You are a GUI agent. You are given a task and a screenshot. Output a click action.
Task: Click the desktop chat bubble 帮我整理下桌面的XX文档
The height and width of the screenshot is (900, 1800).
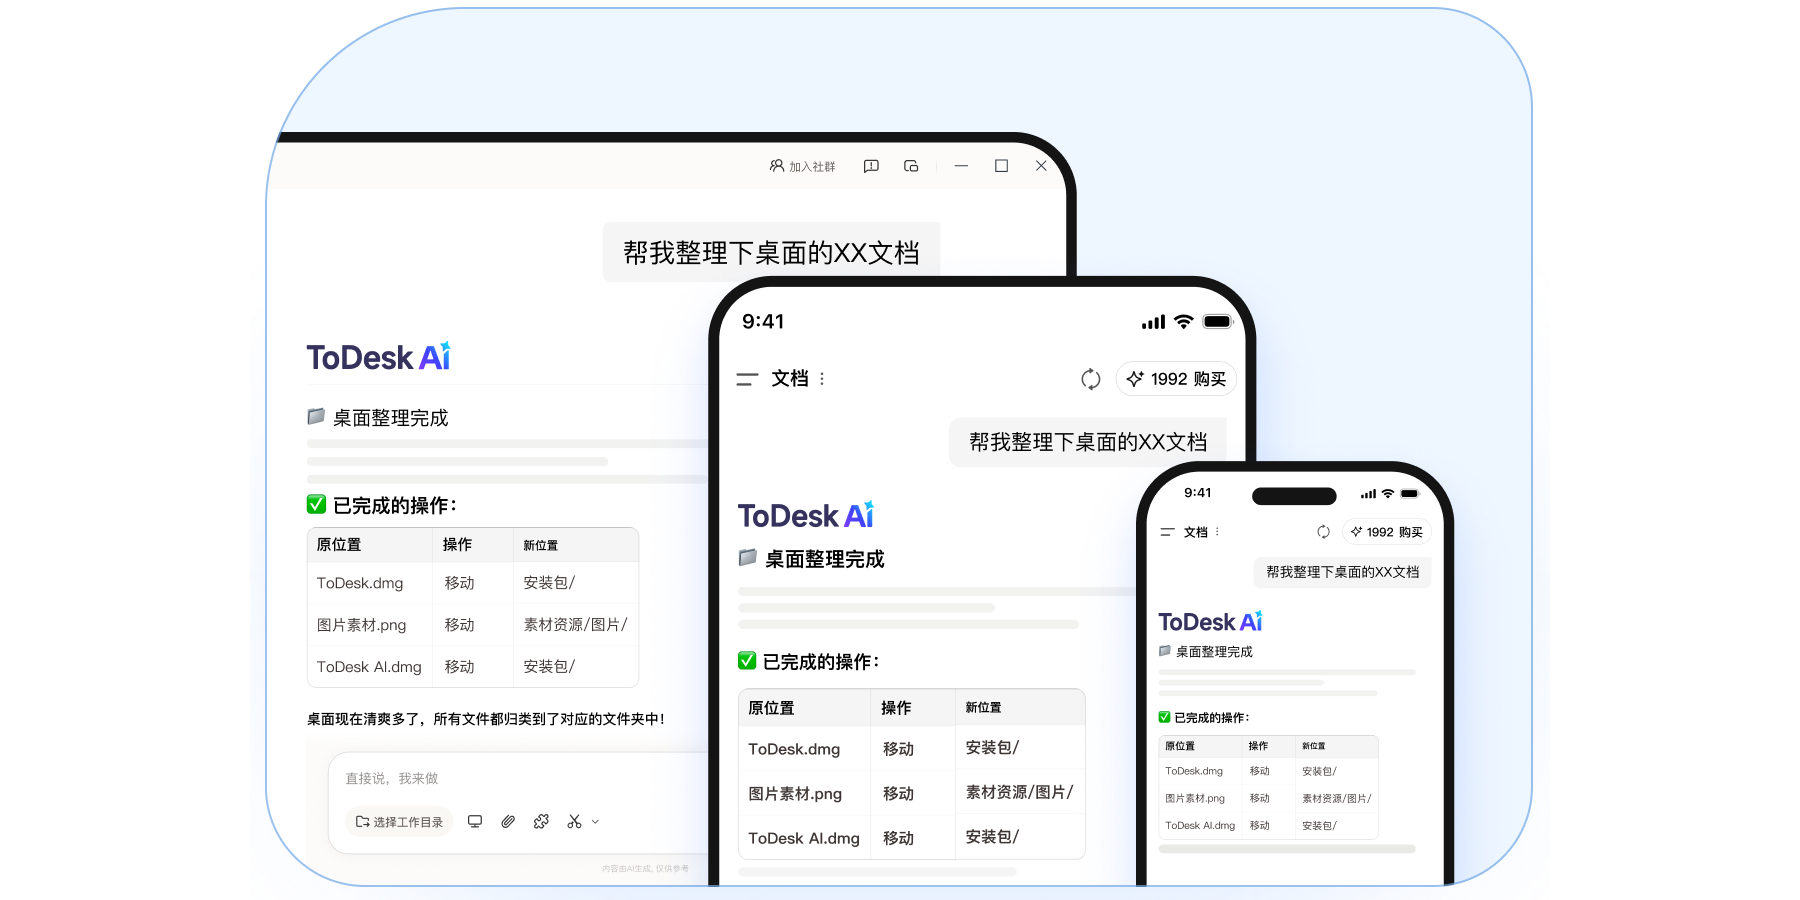point(771,252)
